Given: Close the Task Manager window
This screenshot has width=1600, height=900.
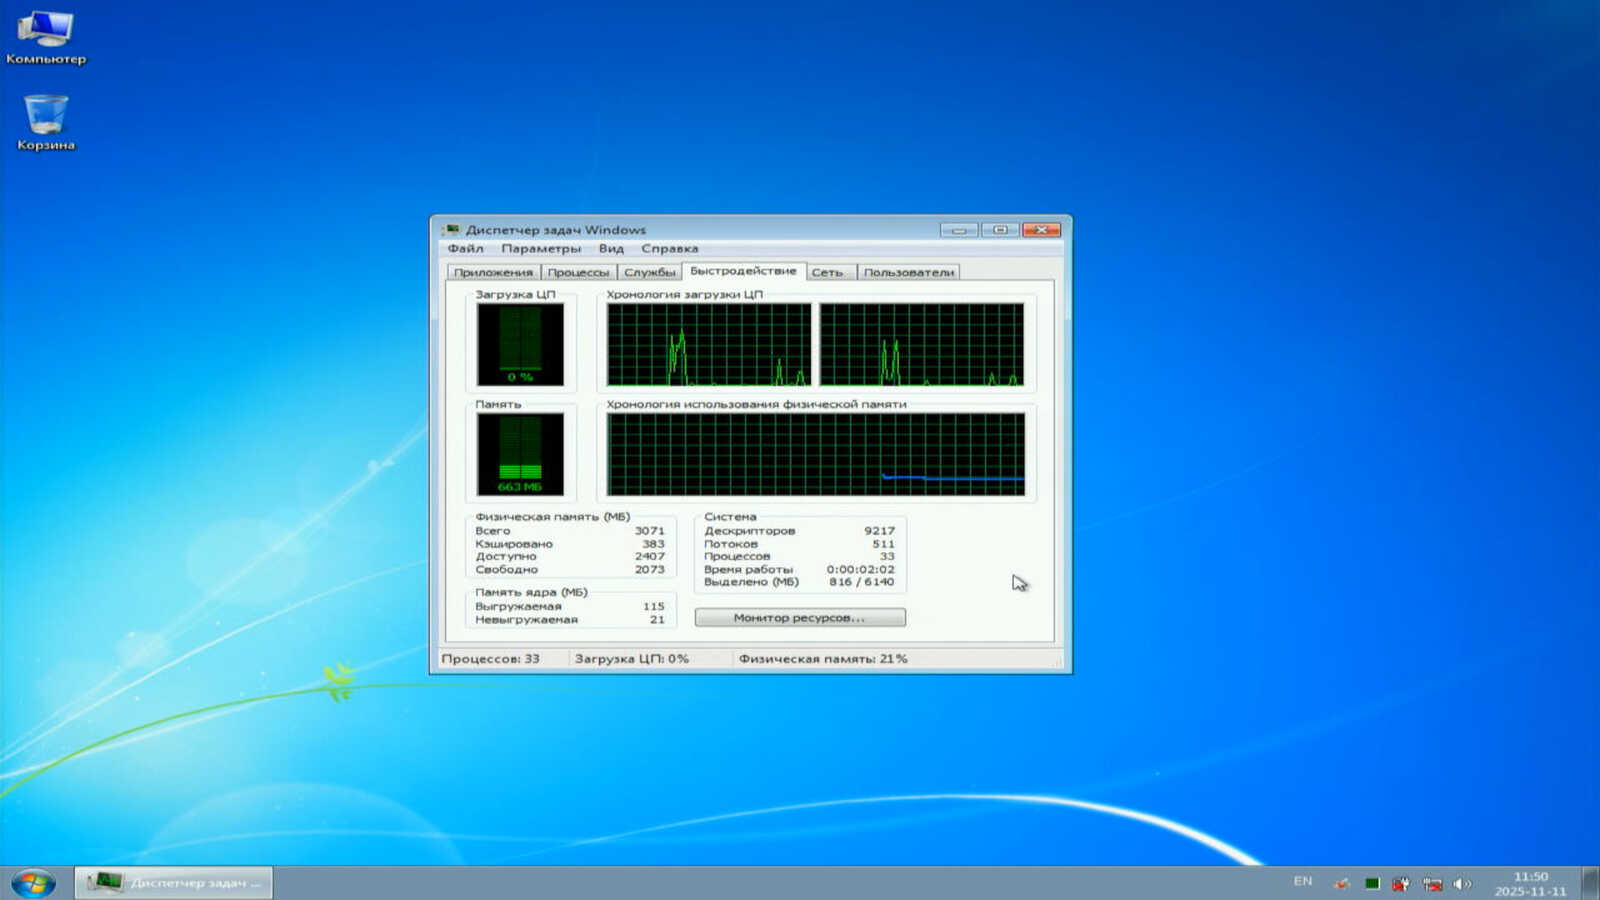Looking at the screenshot, I should (1041, 230).
